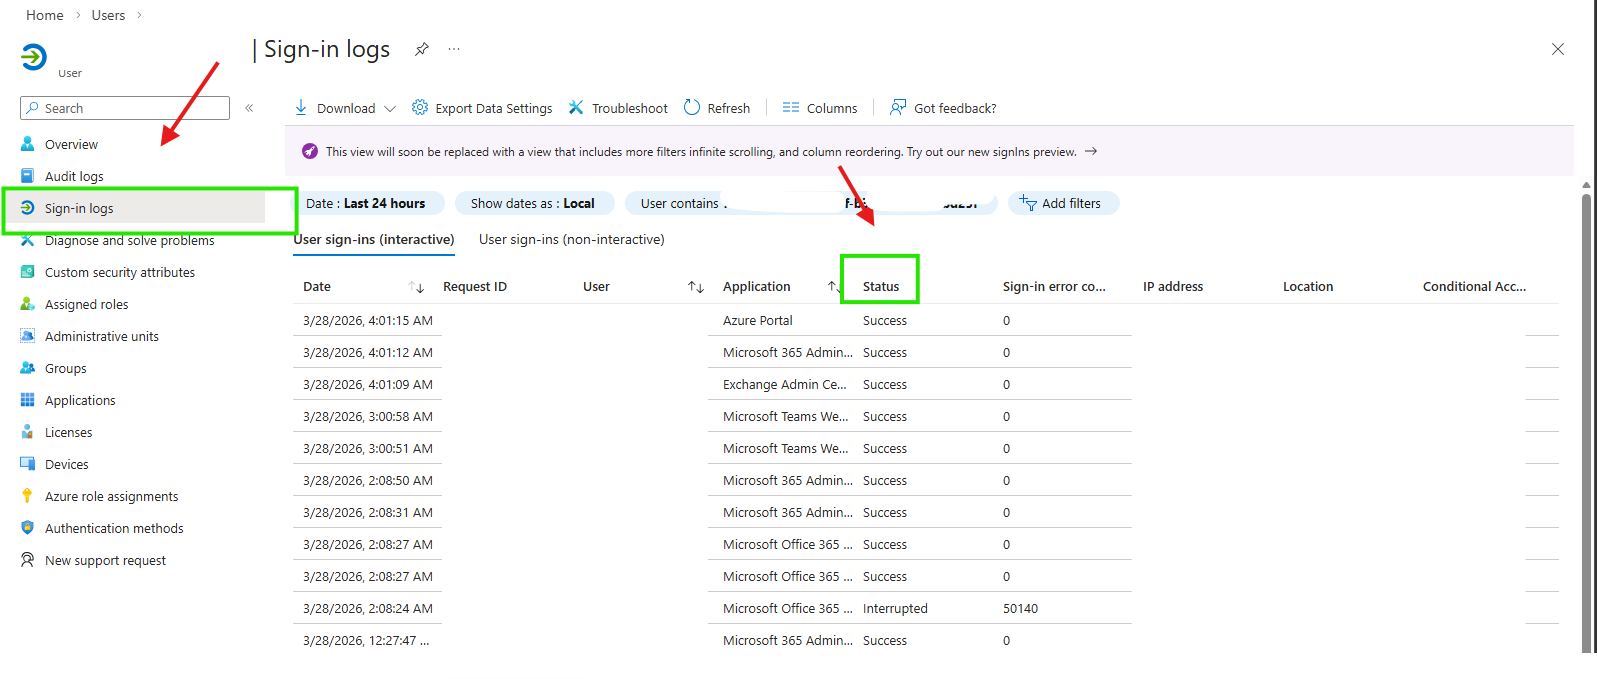Click the Status column header

(881, 286)
